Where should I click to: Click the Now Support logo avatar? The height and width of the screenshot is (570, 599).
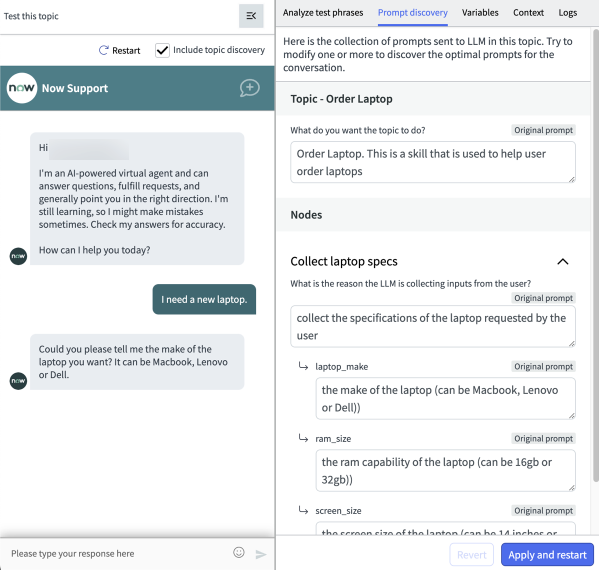[x=22, y=88]
